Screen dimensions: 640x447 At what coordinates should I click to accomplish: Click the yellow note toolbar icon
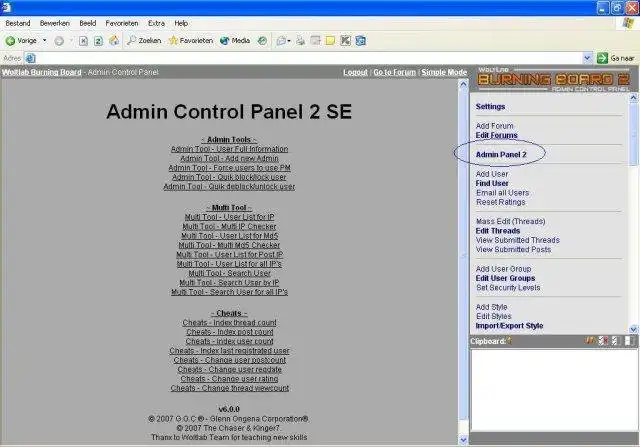pyautogui.click(x=330, y=41)
